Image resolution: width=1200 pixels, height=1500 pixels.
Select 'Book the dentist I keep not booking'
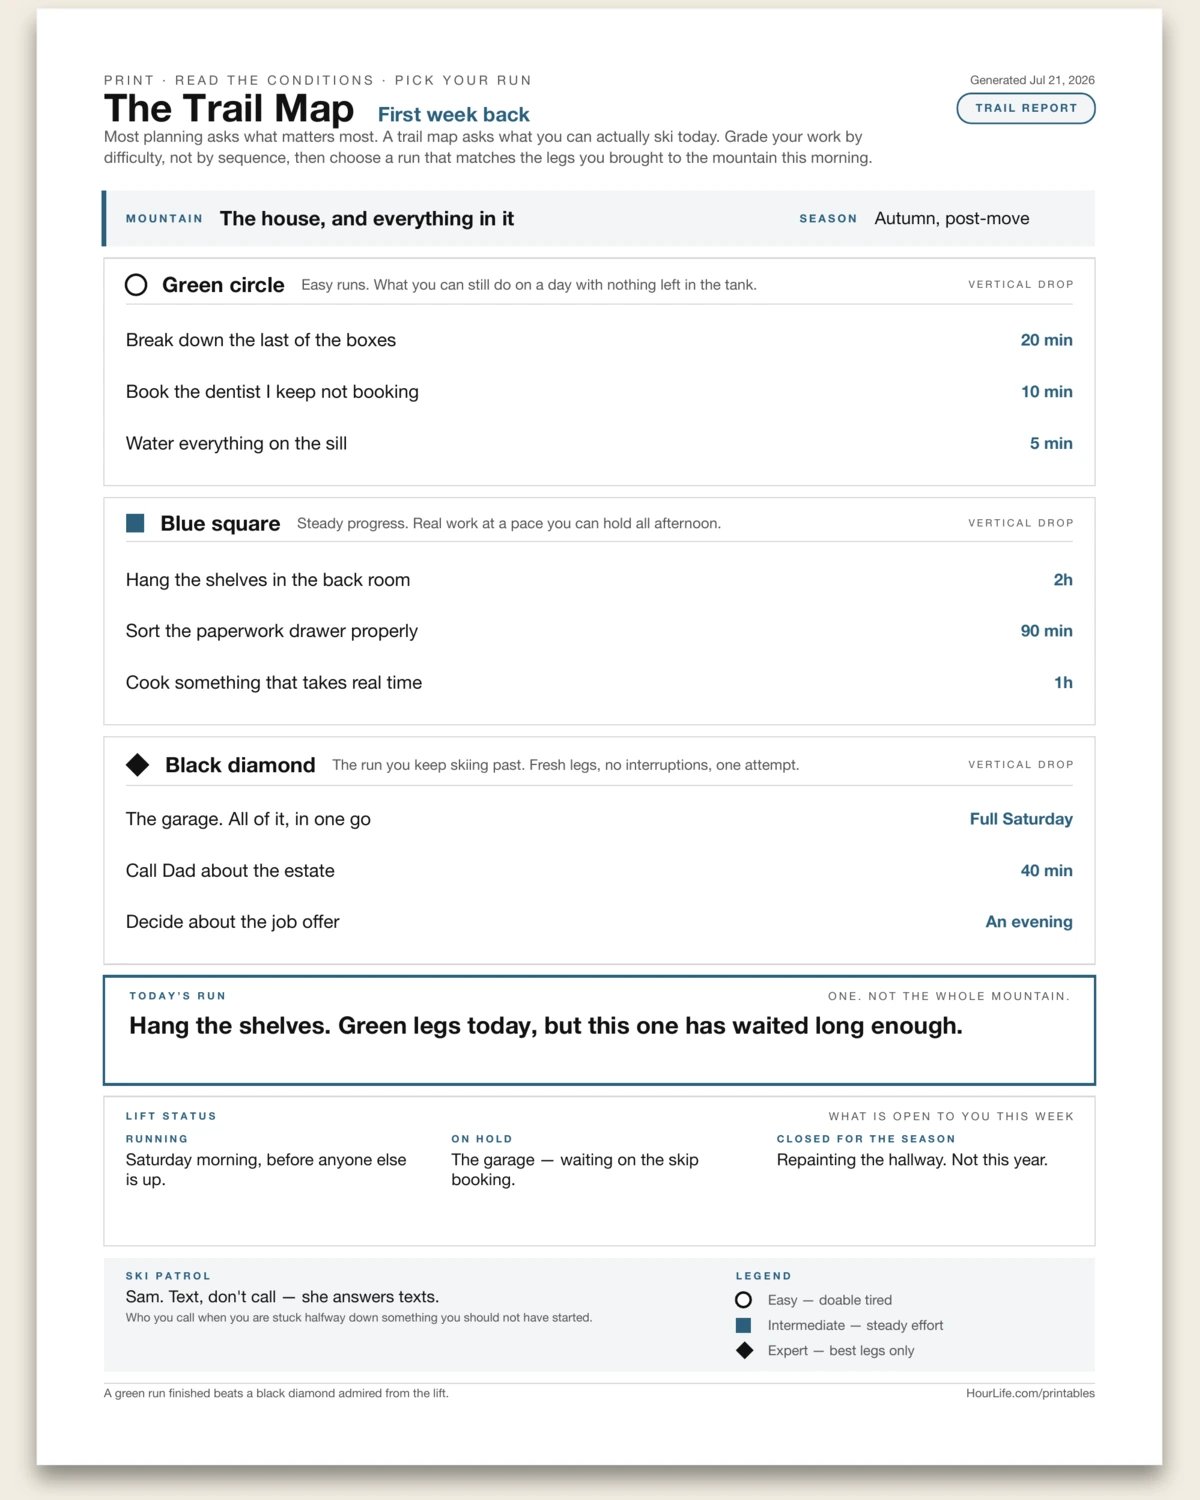point(599,392)
